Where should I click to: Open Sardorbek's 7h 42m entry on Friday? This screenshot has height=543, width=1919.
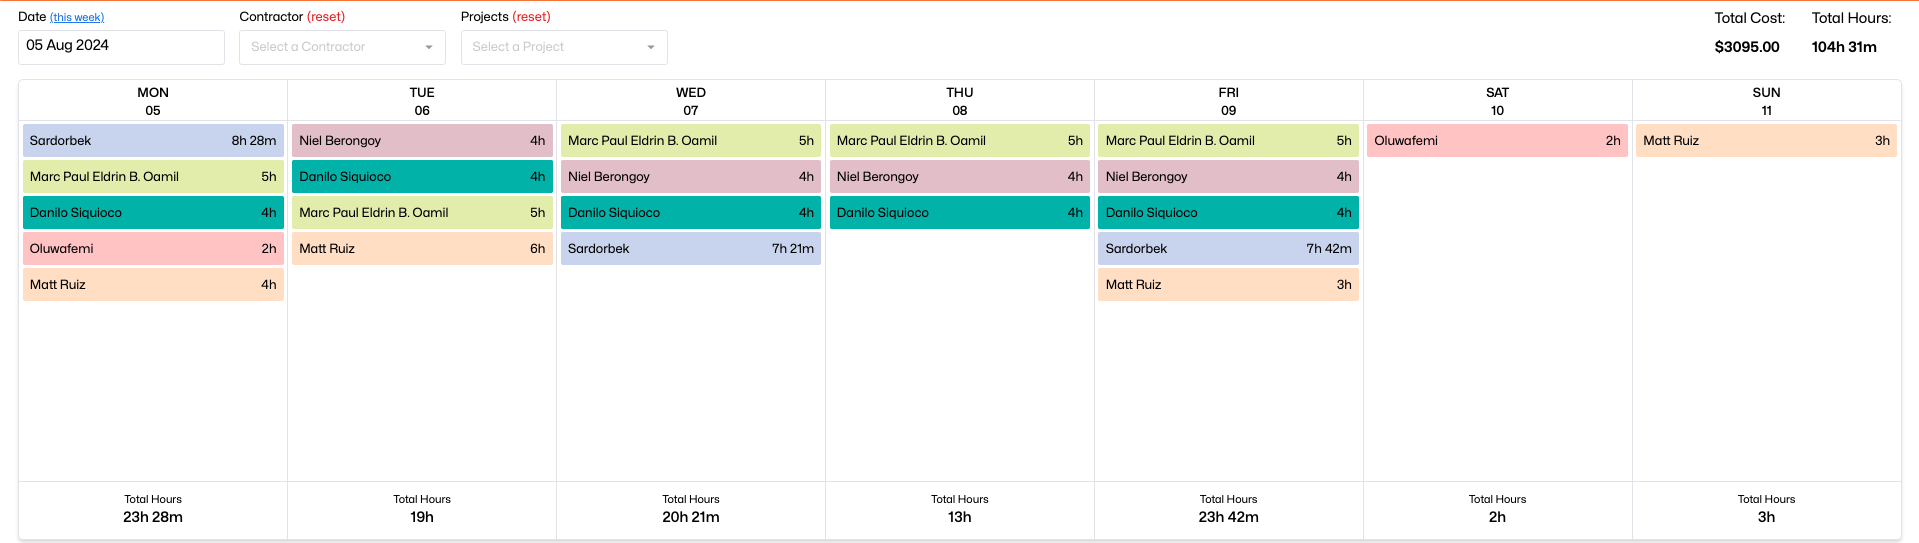pos(1228,249)
